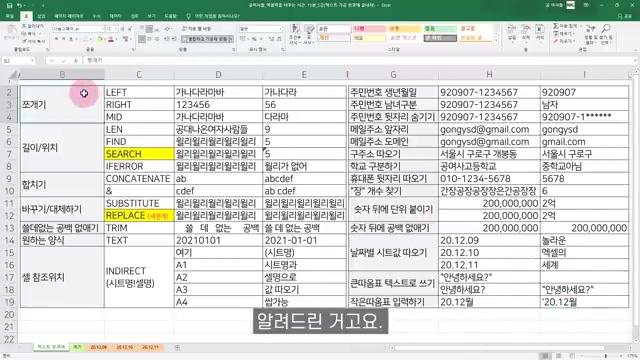The width and height of the screenshot is (640, 360).
Task: Click the Orientation text angle icon
Action: pyautogui.click(x=168, y=29)
